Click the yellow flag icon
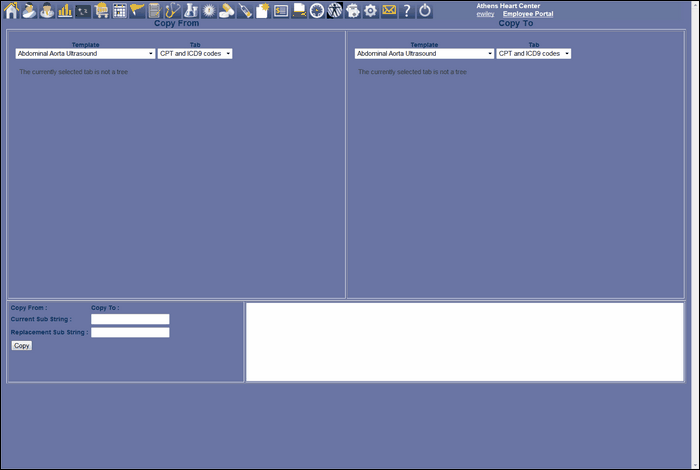The image size is (700, 470). (137, 10)
